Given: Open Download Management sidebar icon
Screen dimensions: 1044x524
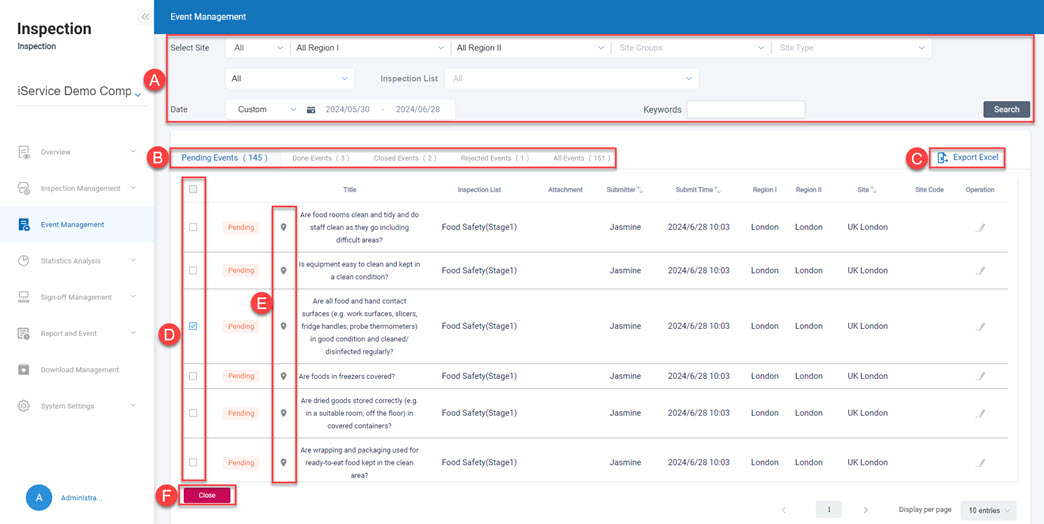Looking at the screenshot, I should 24,370.
